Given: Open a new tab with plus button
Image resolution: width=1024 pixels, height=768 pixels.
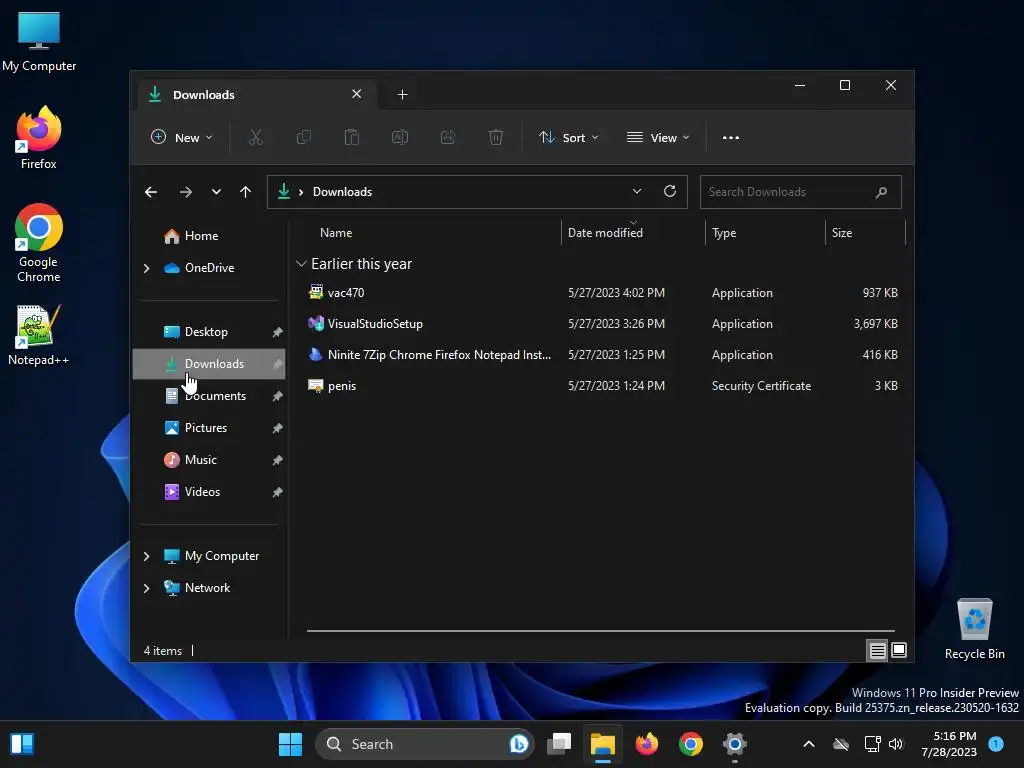Looking at the screenshot, I should point(402,95).
